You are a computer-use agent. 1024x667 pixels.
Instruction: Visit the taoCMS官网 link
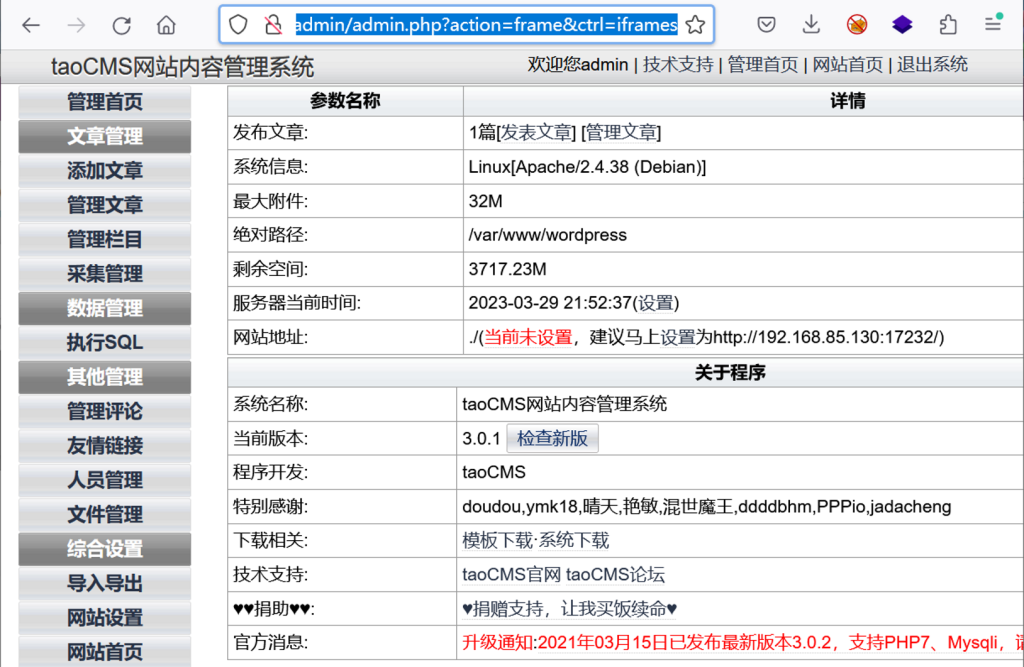(x=511, y=574)
